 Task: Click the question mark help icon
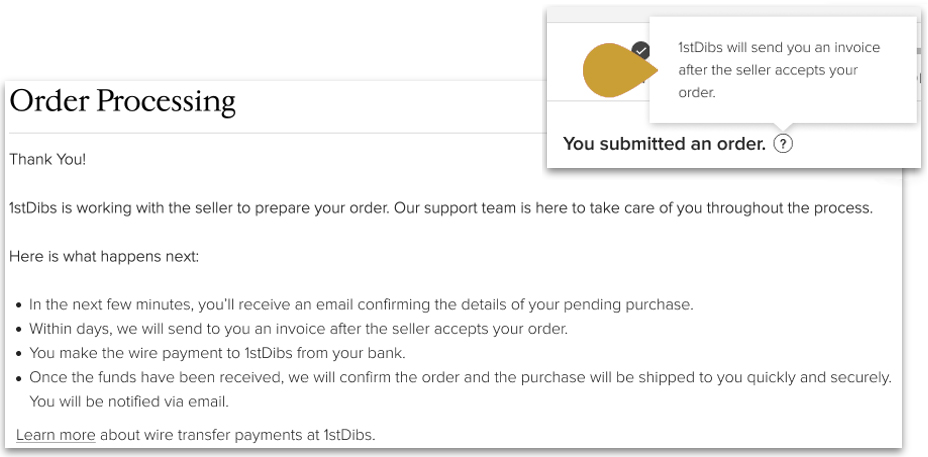783,144
